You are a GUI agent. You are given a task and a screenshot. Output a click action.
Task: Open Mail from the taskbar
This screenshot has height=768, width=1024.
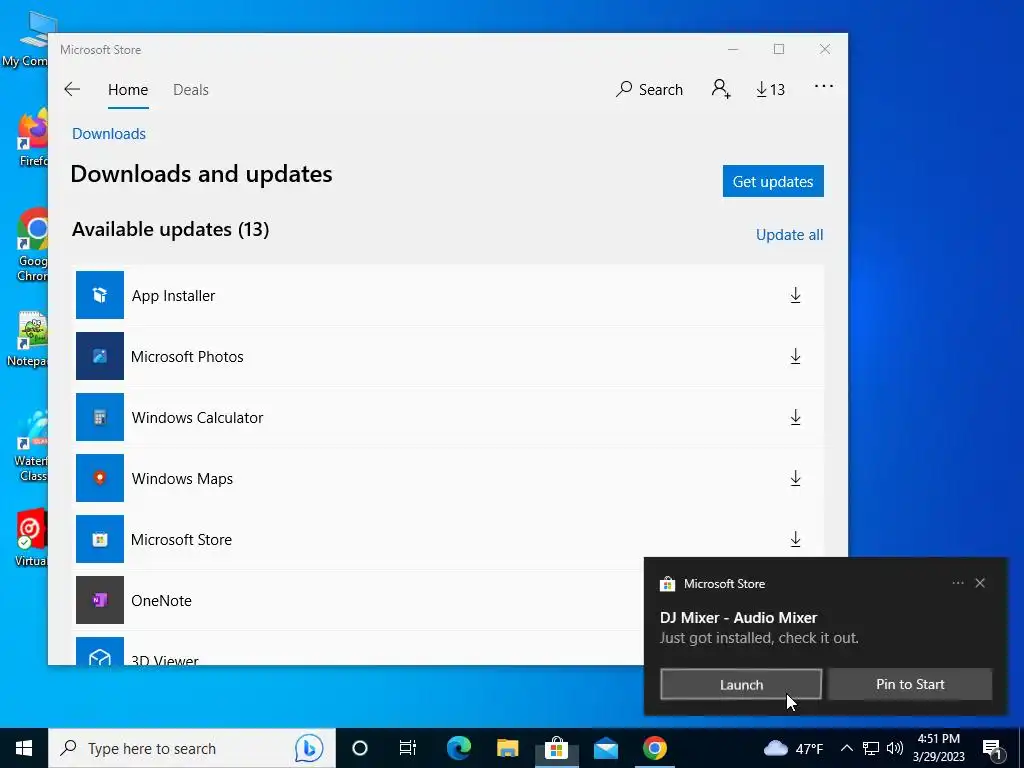tap(605, 748)
